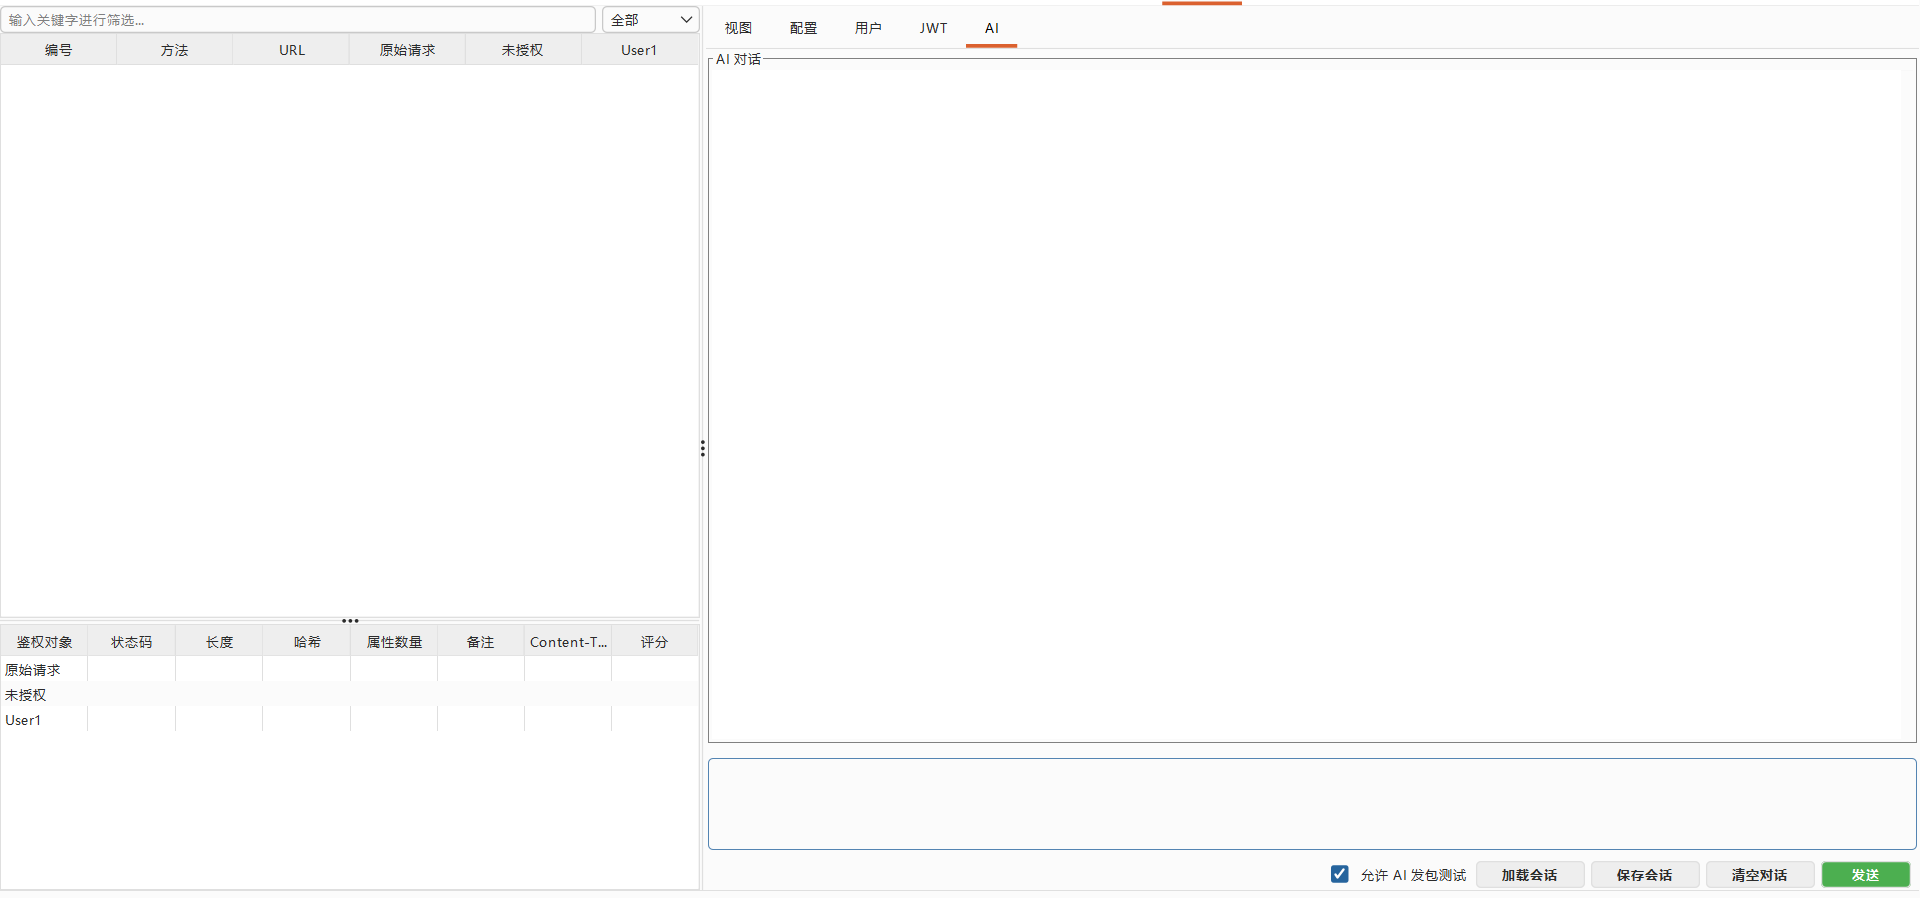Select the 未授权 row in lower table
This screenshot has width=1920, height=898.
click(x=349, y=695)
